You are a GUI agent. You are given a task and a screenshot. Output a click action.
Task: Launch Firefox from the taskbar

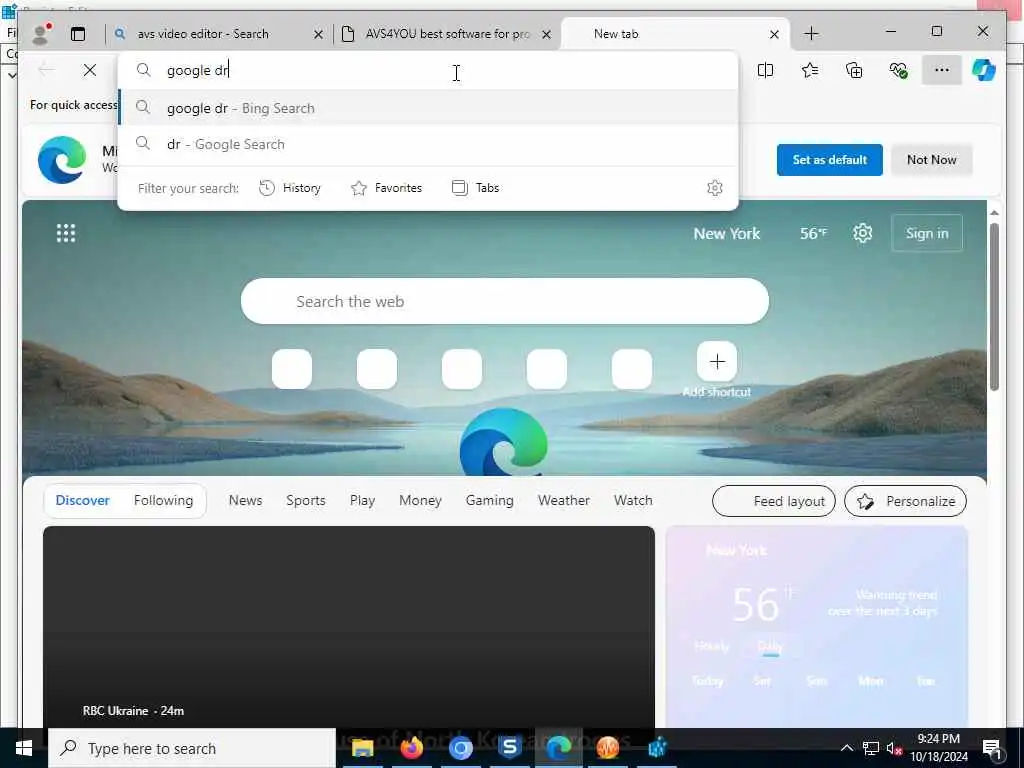[x=411, y=748]
